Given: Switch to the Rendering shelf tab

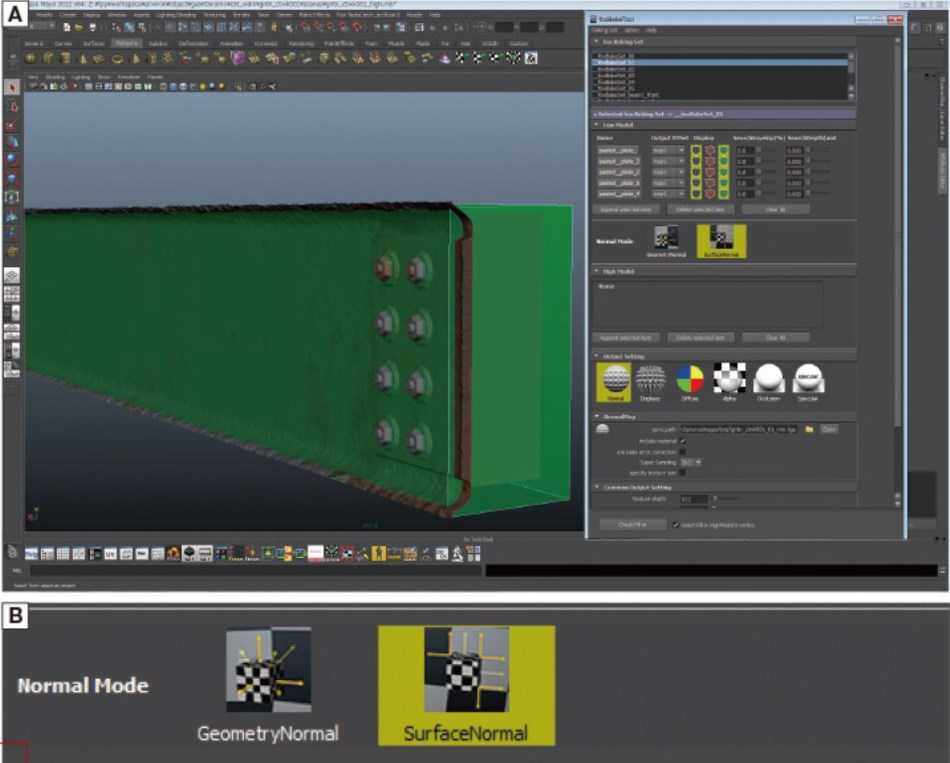Looking at the screenshot, I should click(301, 44).
